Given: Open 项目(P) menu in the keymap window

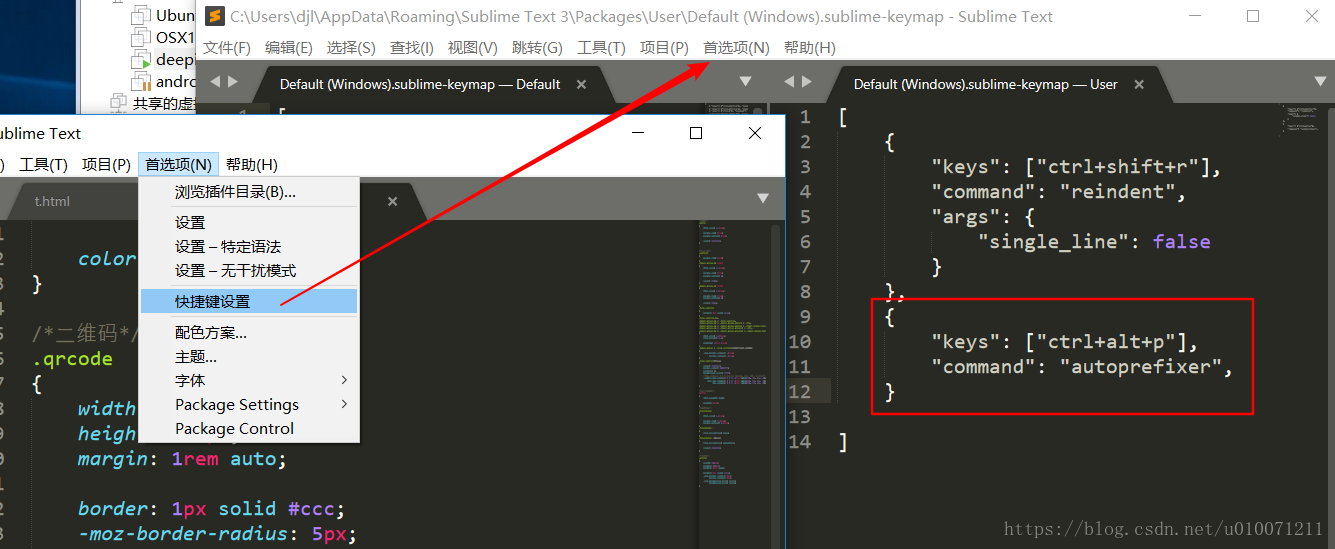Looking at the screenshot, I should pos(664,48).
